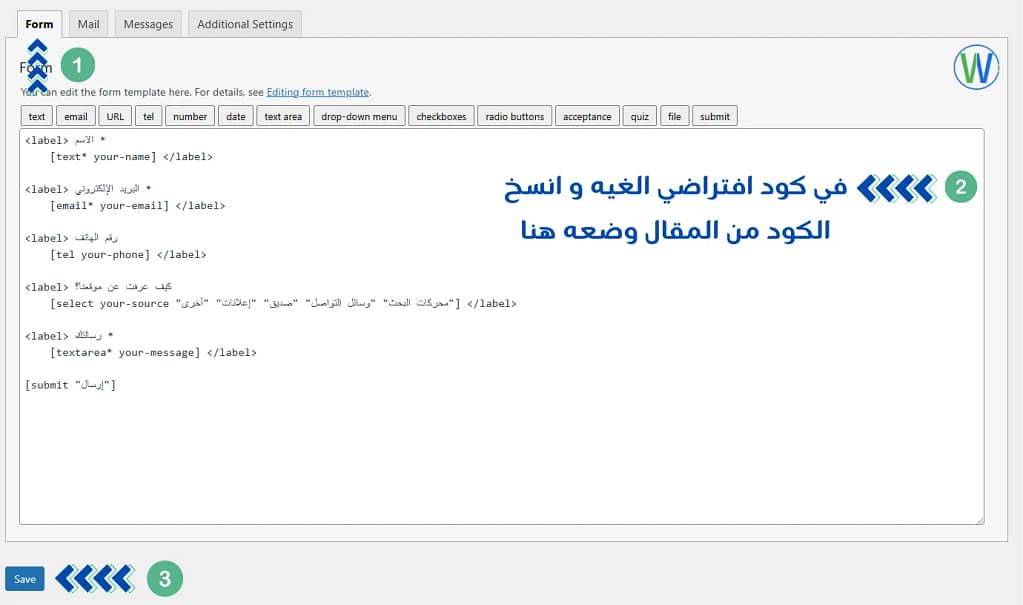This screenshot has width=1023, height=605.
Task: Click the Save button
Action: pyautogui.click(x=24, y=578)
